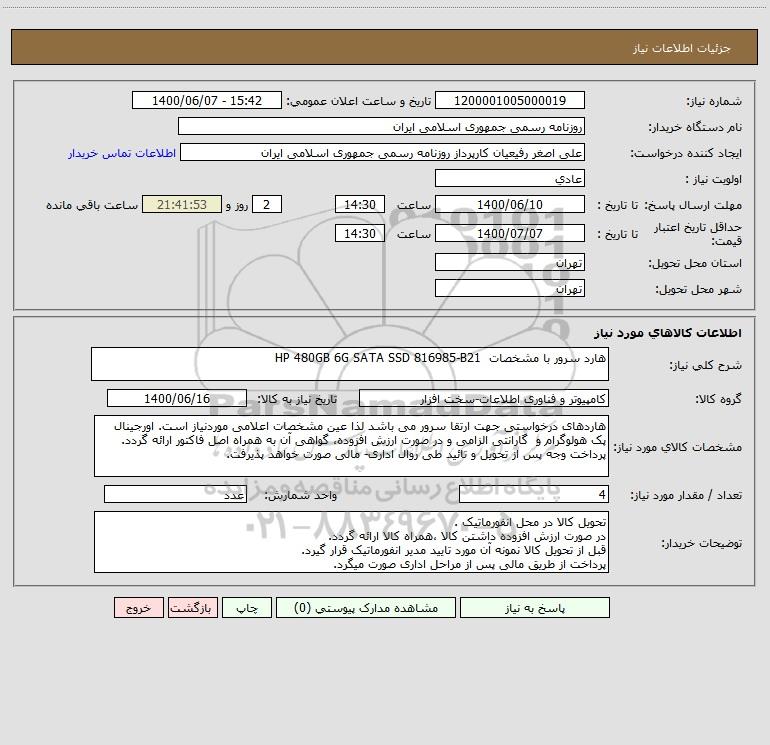Click the 'بازگشت' back button
Viewport: 770px width, 745px height.
(x=192, y=607)
